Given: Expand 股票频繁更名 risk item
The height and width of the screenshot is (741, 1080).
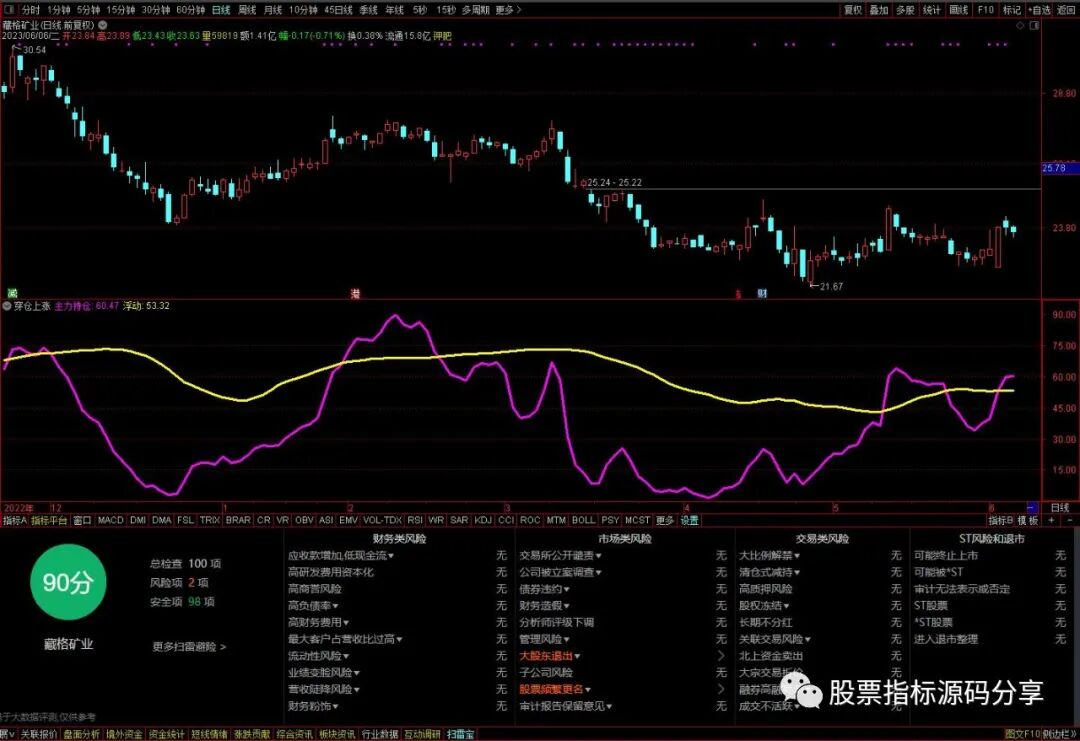Looking at the screenshot, I should (x=555, y=689).
